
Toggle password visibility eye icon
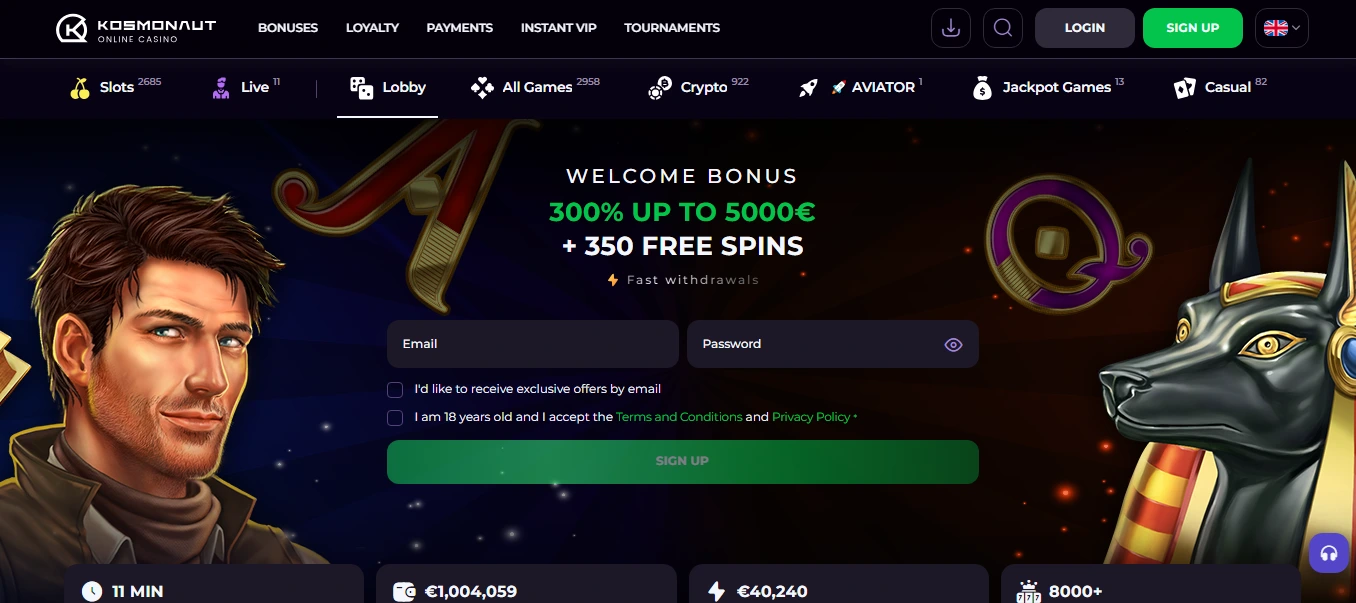953,345
